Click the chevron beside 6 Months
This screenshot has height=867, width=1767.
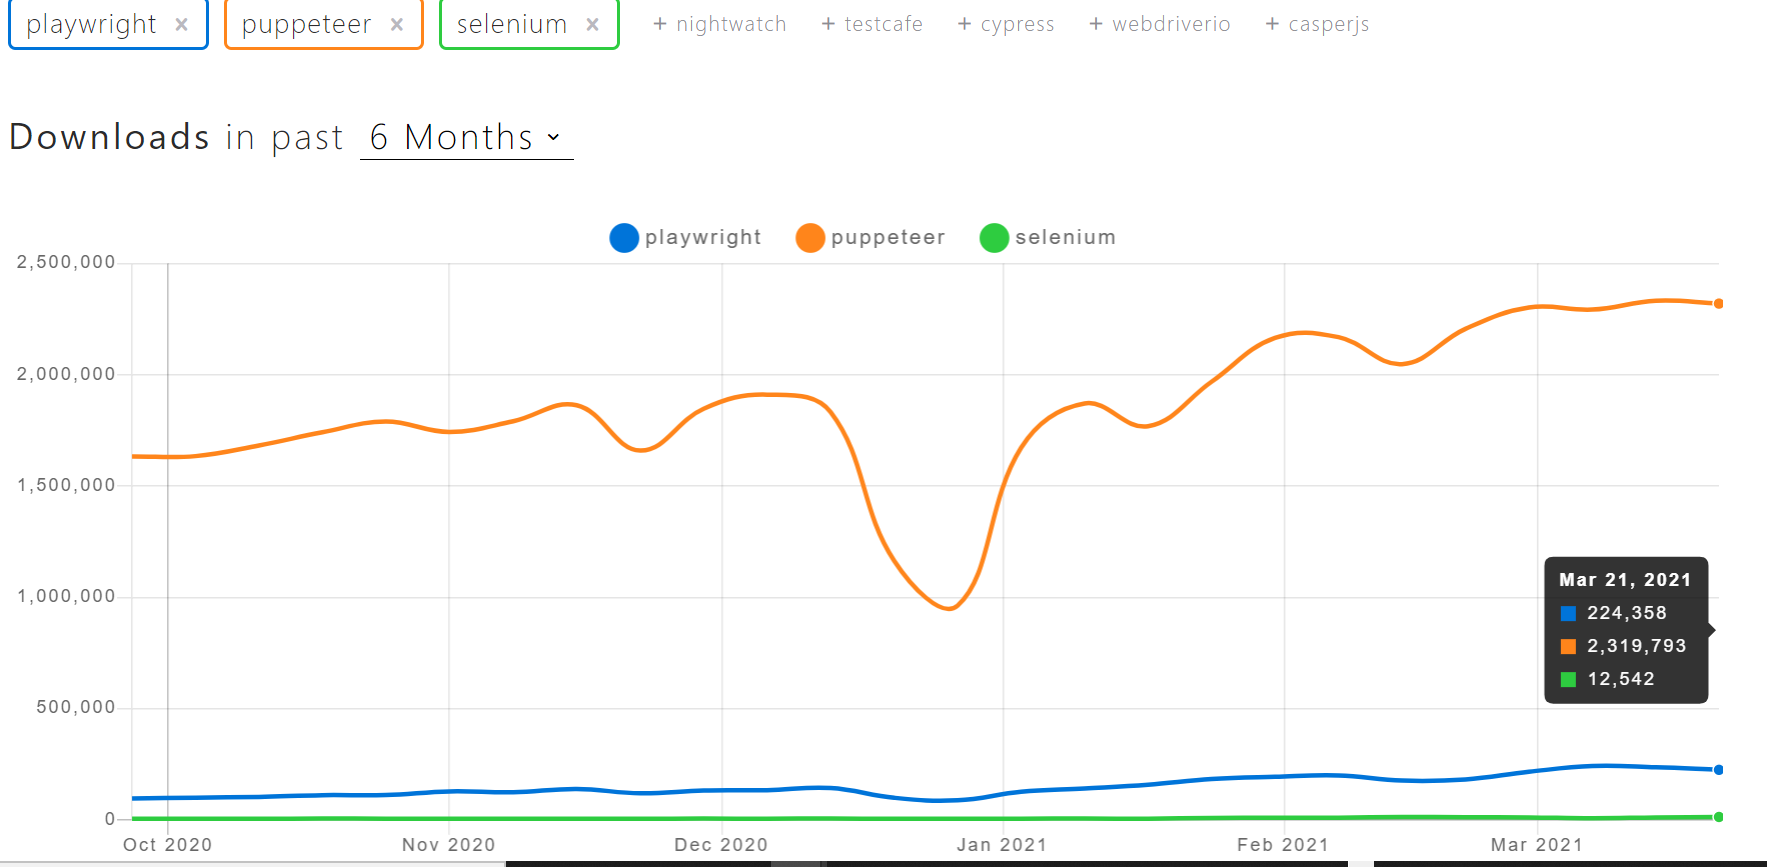(x=556, y=139)
